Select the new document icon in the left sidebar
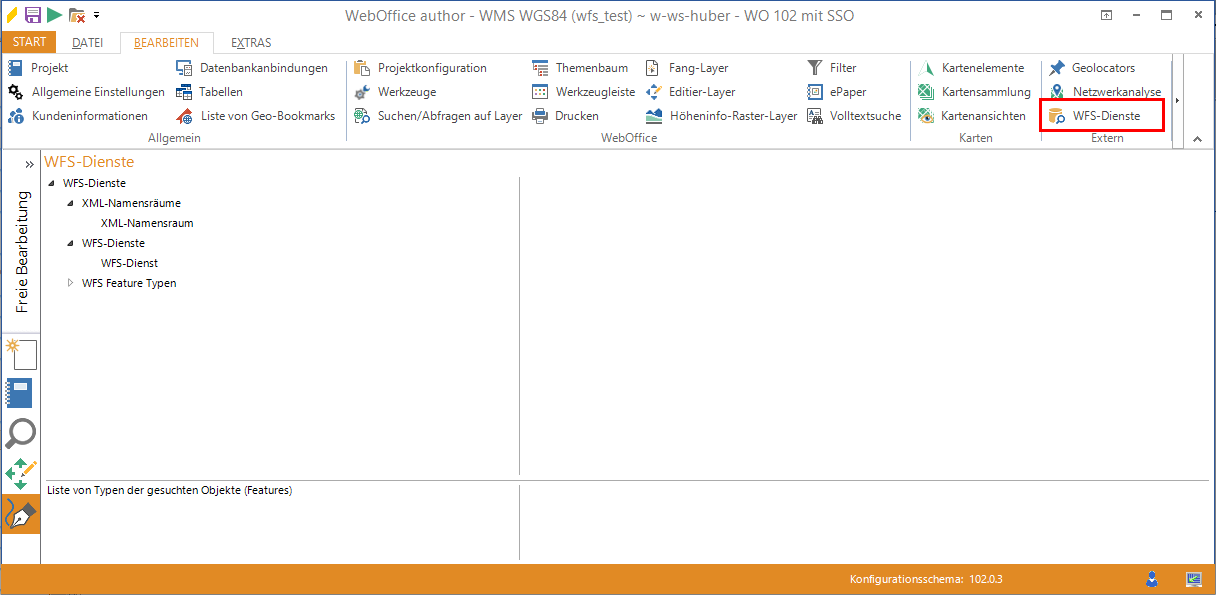The height and width of the screenshot is (595, 1216). (21, 354)
